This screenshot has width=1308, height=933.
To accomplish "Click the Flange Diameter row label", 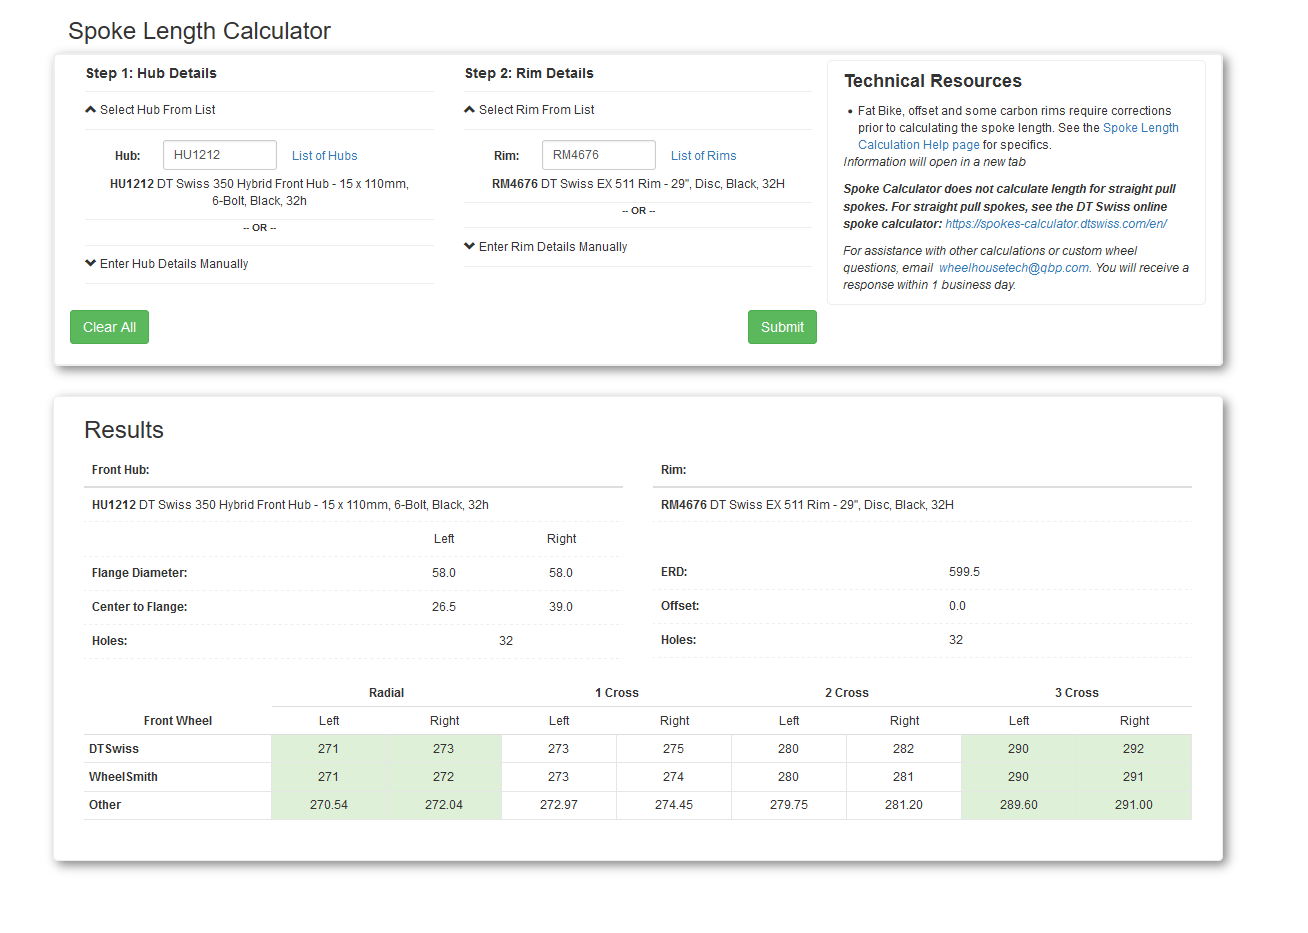I will (140, 573).
